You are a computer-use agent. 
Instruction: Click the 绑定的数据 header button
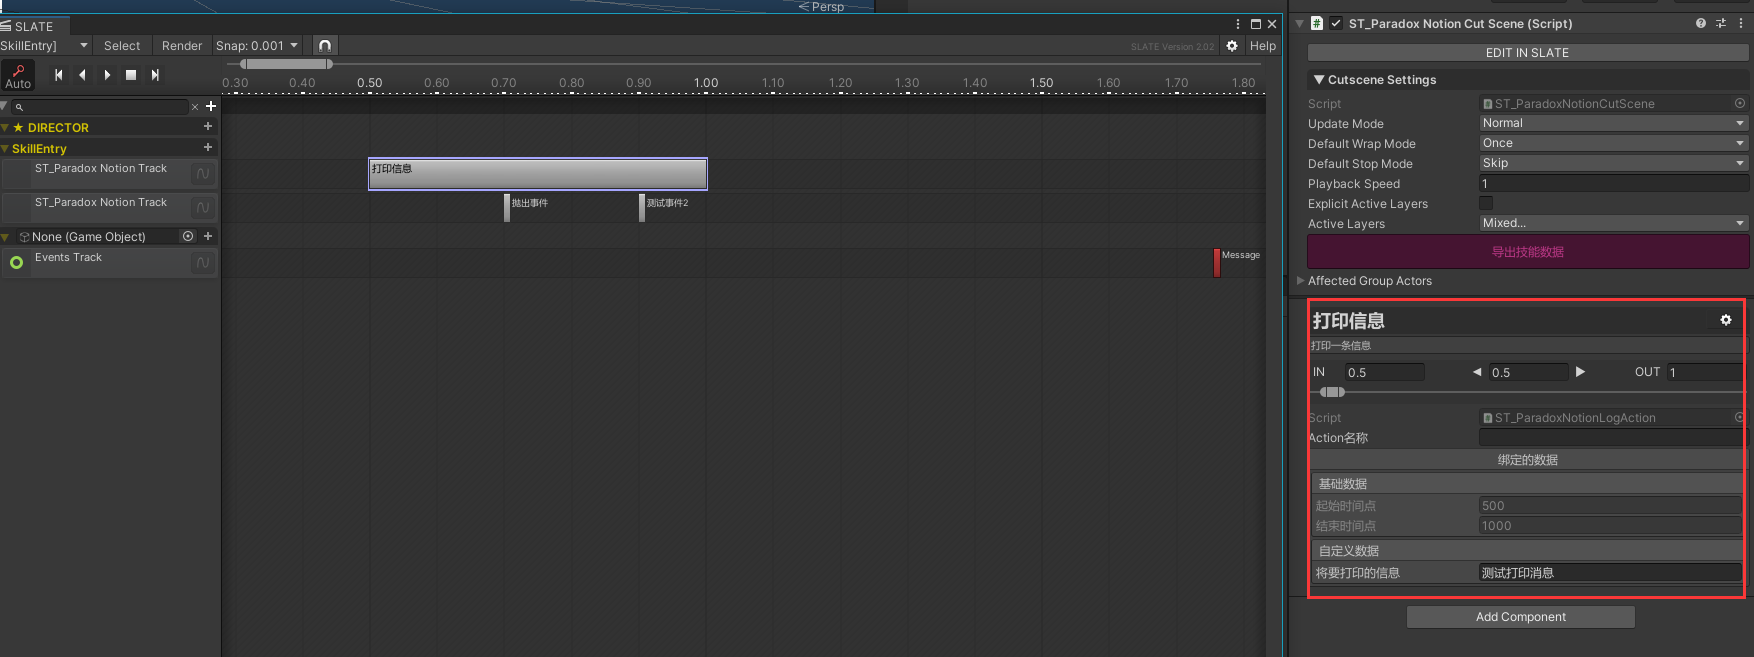(x=1528, y=460)
